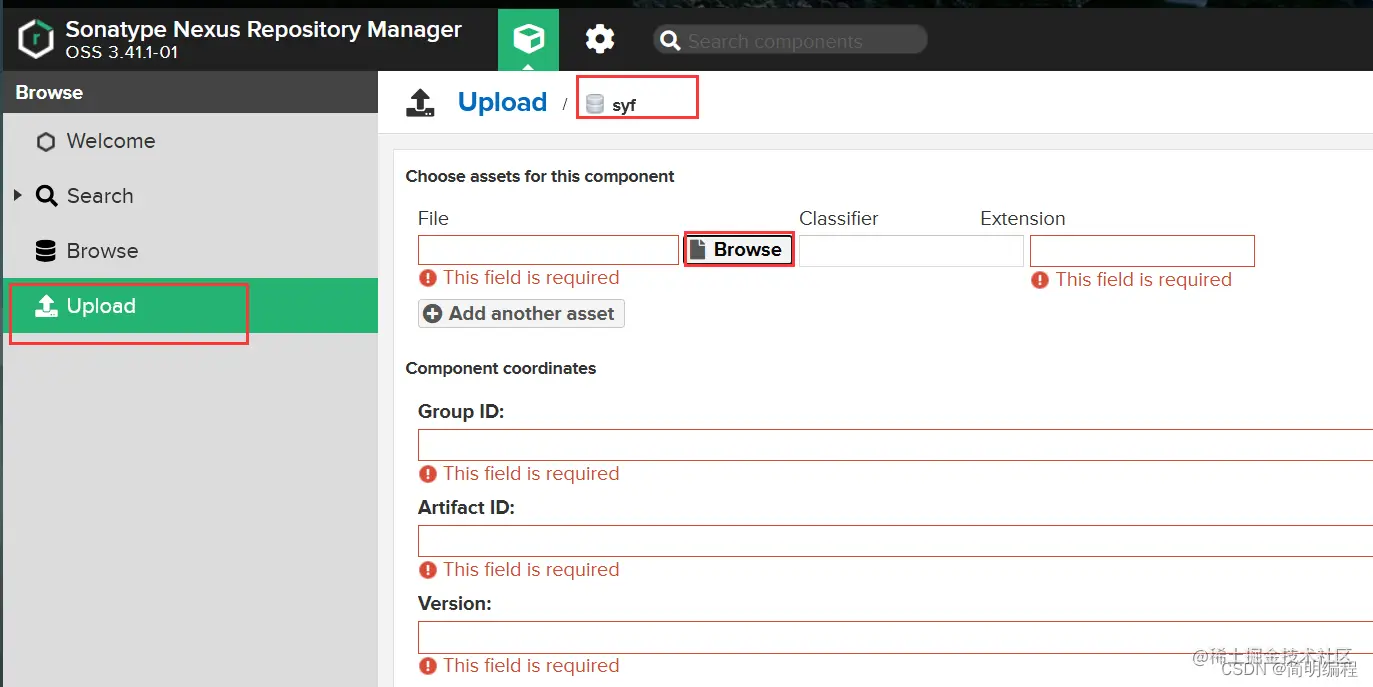This screenshot has width=1373, height=687.
Task: Click the Version input field
Action: pyautogui.click(x=895, y=637)
